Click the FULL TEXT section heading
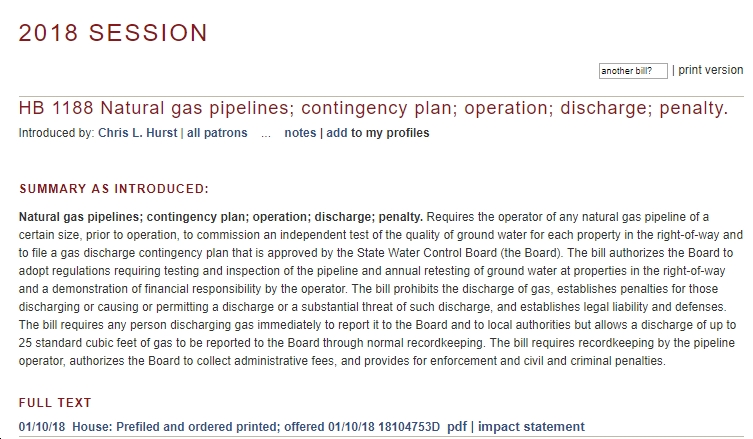Image resolution: width=753 pixels, height=439 pixels. 55,402
